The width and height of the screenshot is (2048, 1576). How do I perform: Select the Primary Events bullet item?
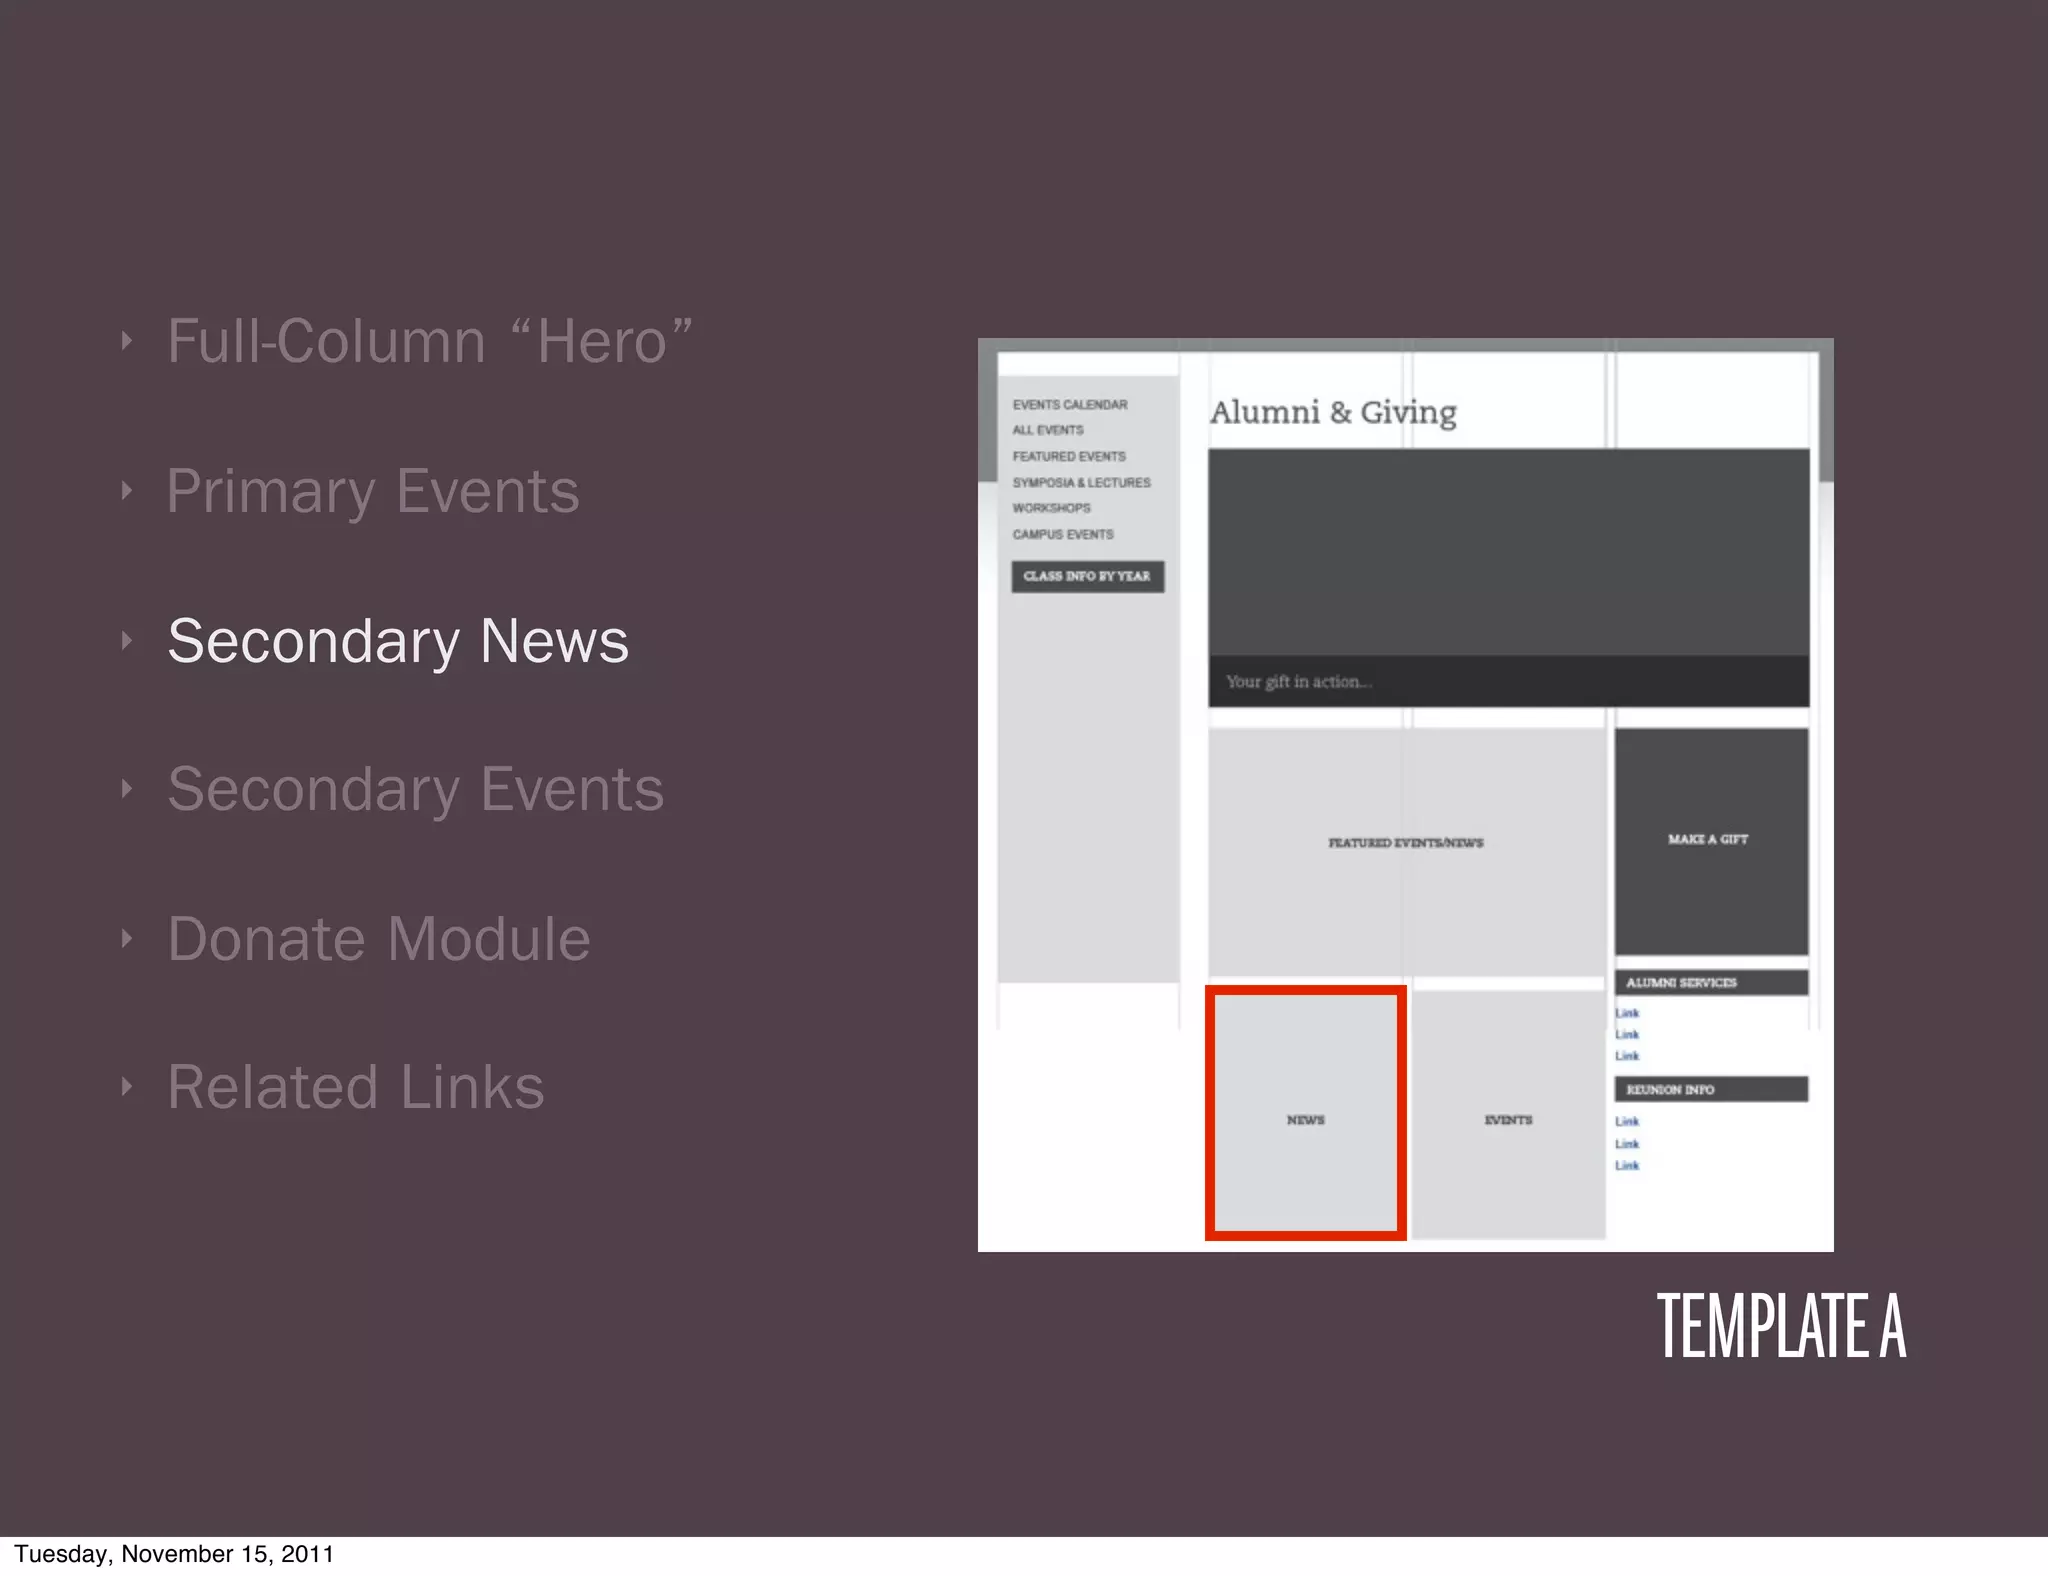[373, 492]
